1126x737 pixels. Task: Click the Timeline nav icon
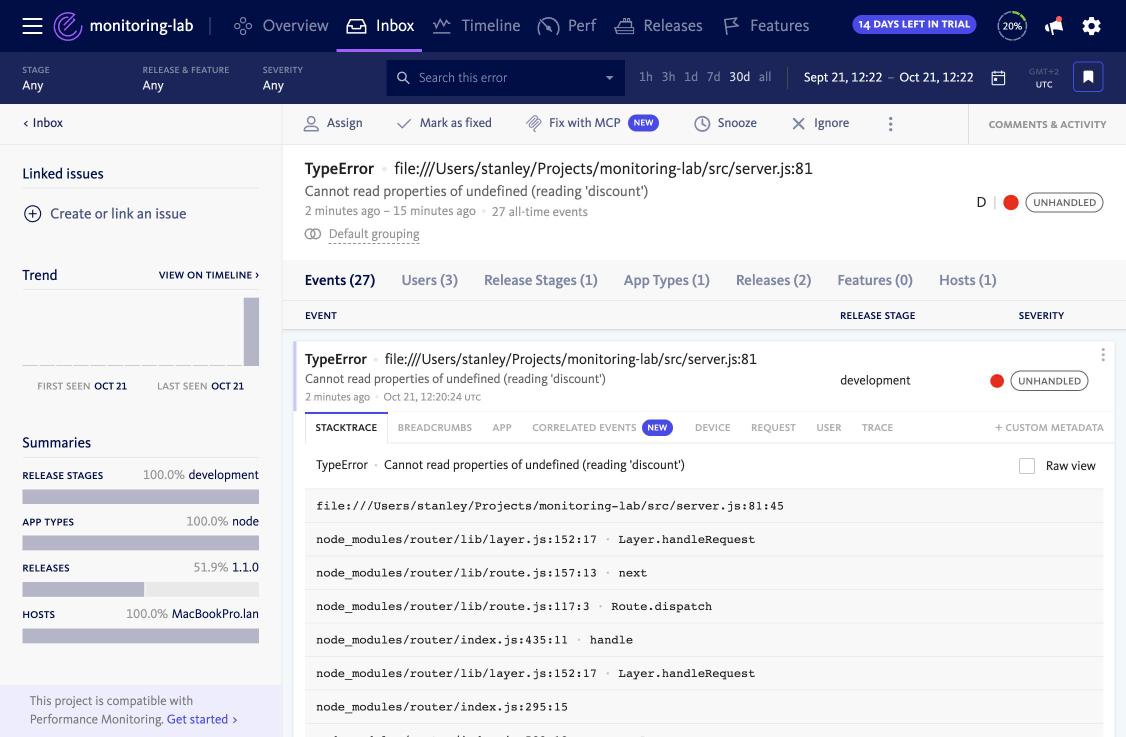[442, 26]
